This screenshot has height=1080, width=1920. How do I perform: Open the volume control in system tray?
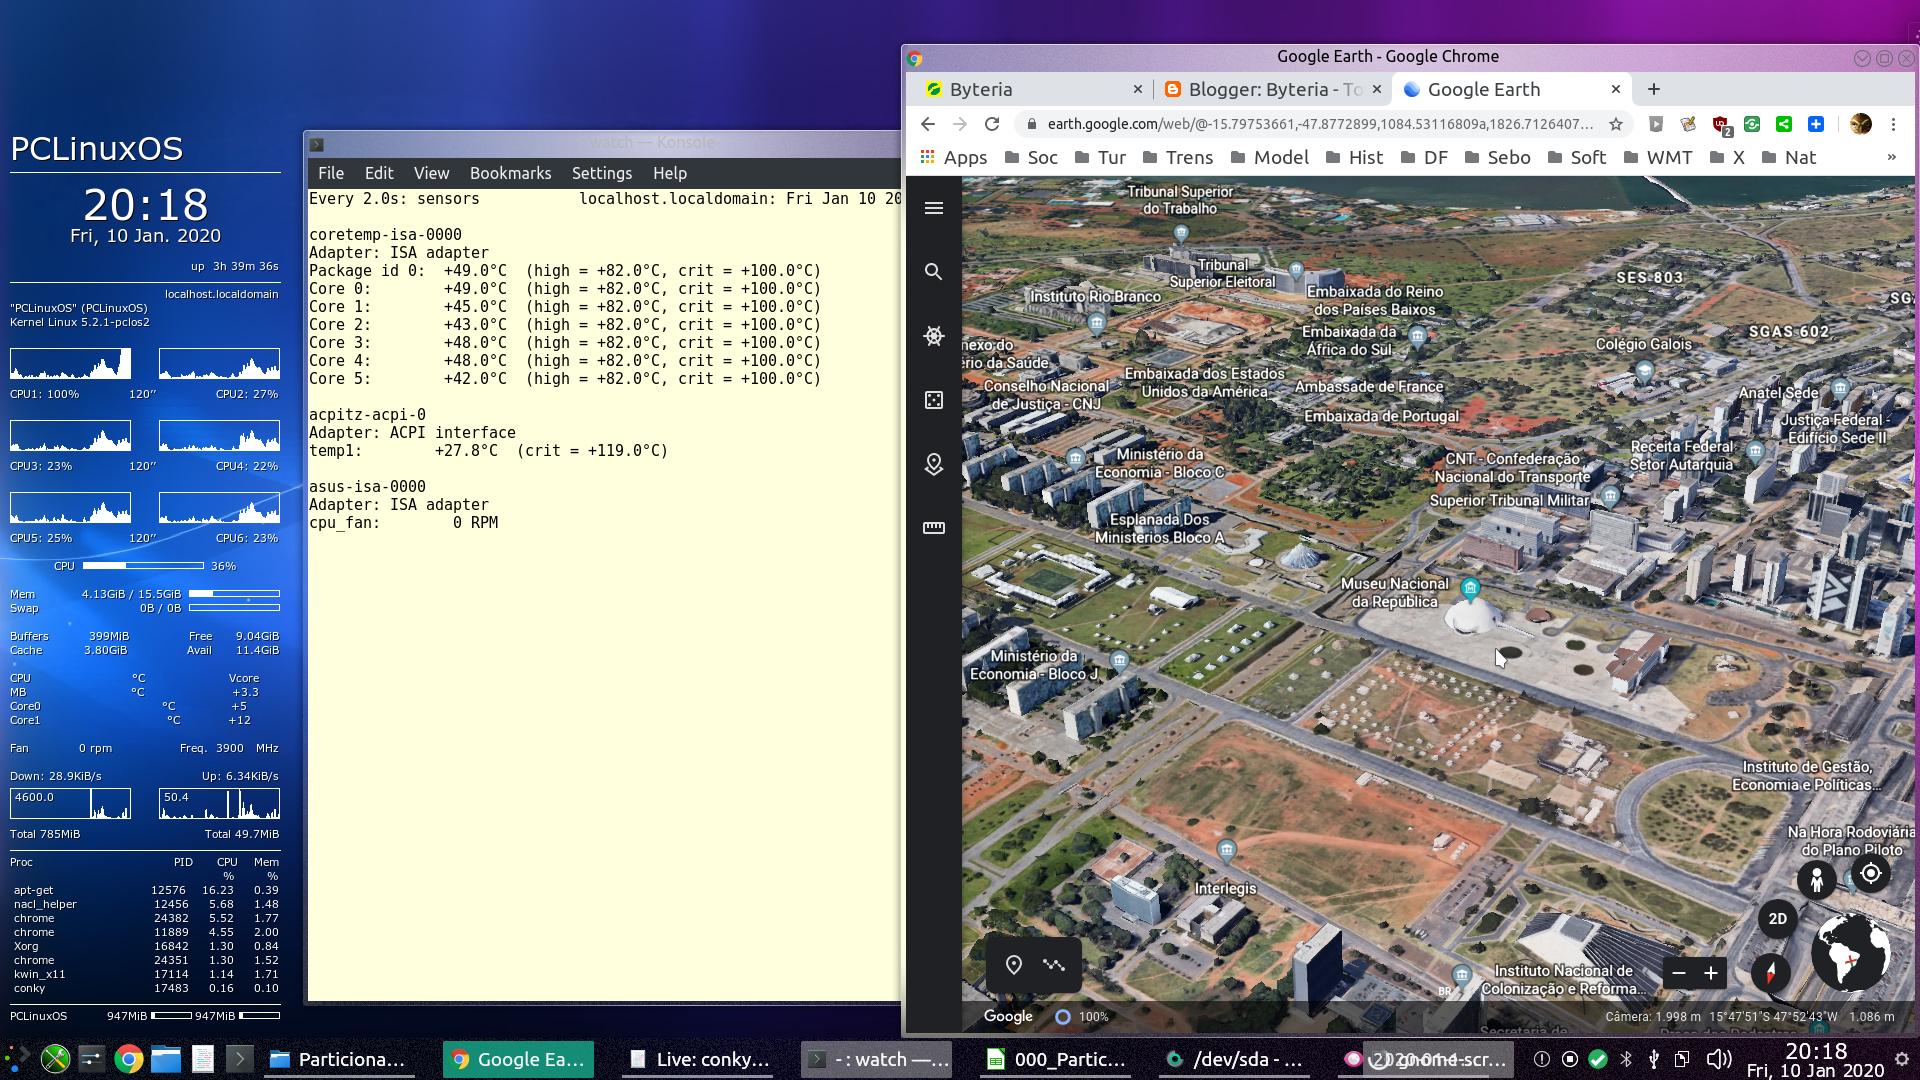click(1718, 1059)
